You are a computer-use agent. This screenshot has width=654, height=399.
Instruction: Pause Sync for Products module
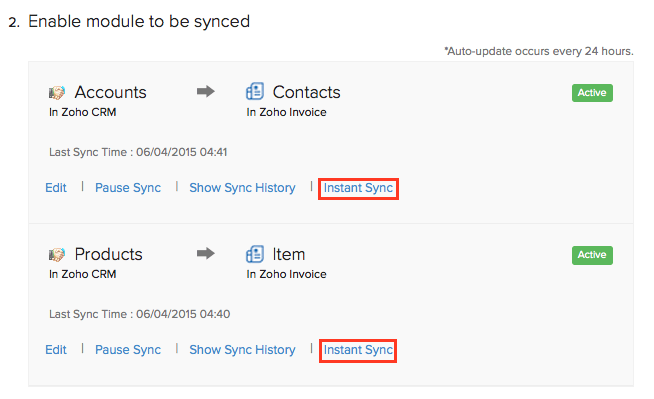click(x=128, y=349)
